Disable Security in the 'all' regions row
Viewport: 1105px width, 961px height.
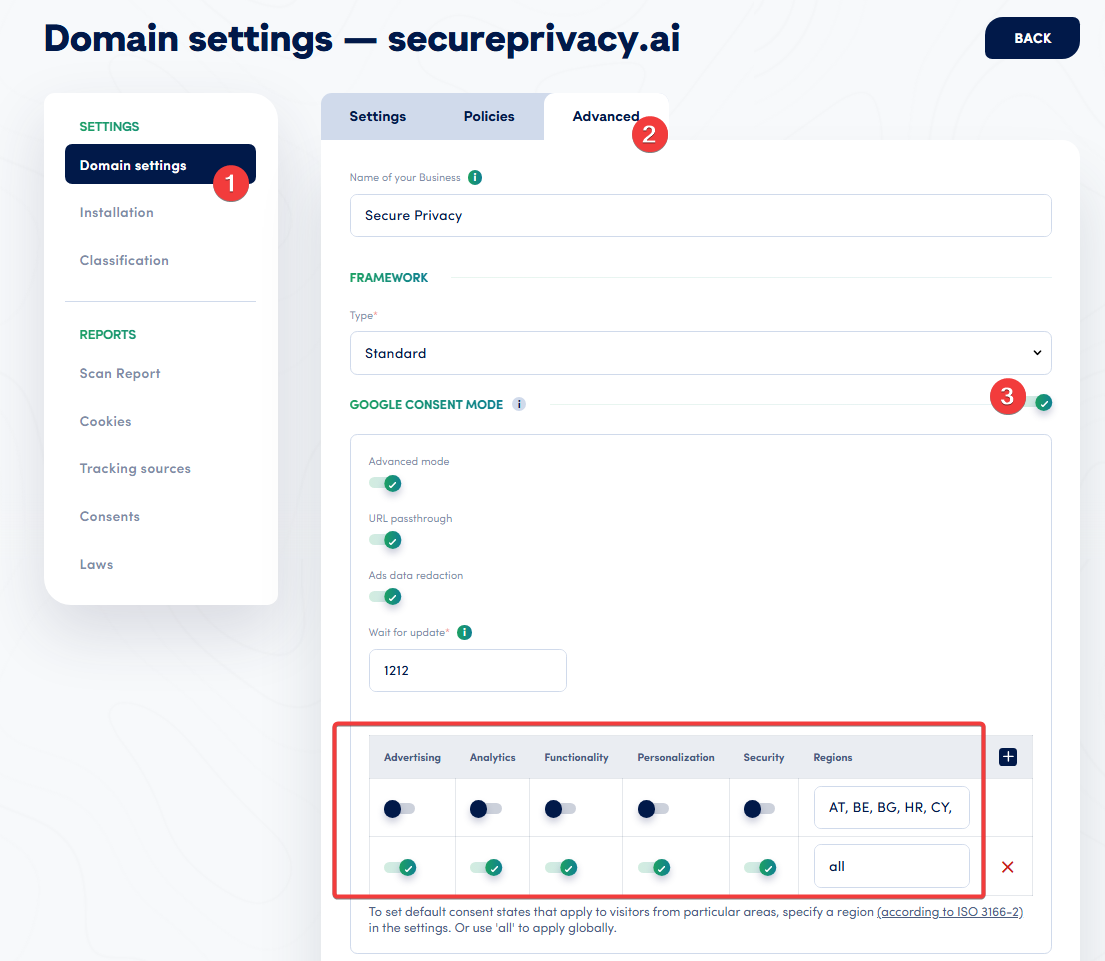(763, 867)
